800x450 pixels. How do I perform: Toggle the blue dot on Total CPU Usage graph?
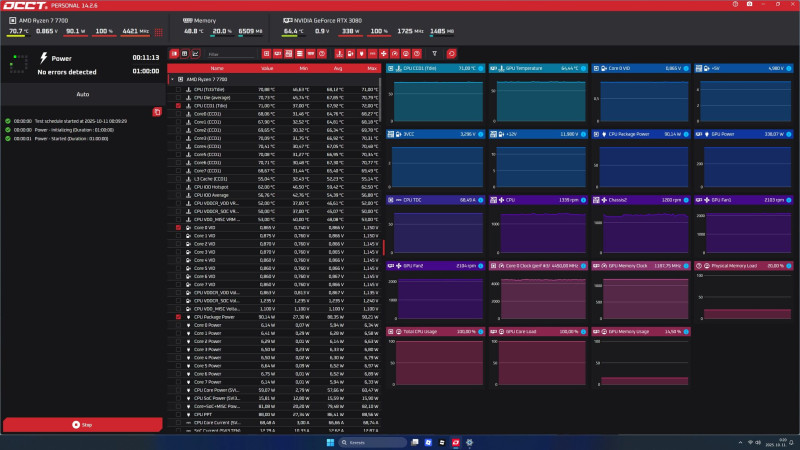click(x=481, y=332)
